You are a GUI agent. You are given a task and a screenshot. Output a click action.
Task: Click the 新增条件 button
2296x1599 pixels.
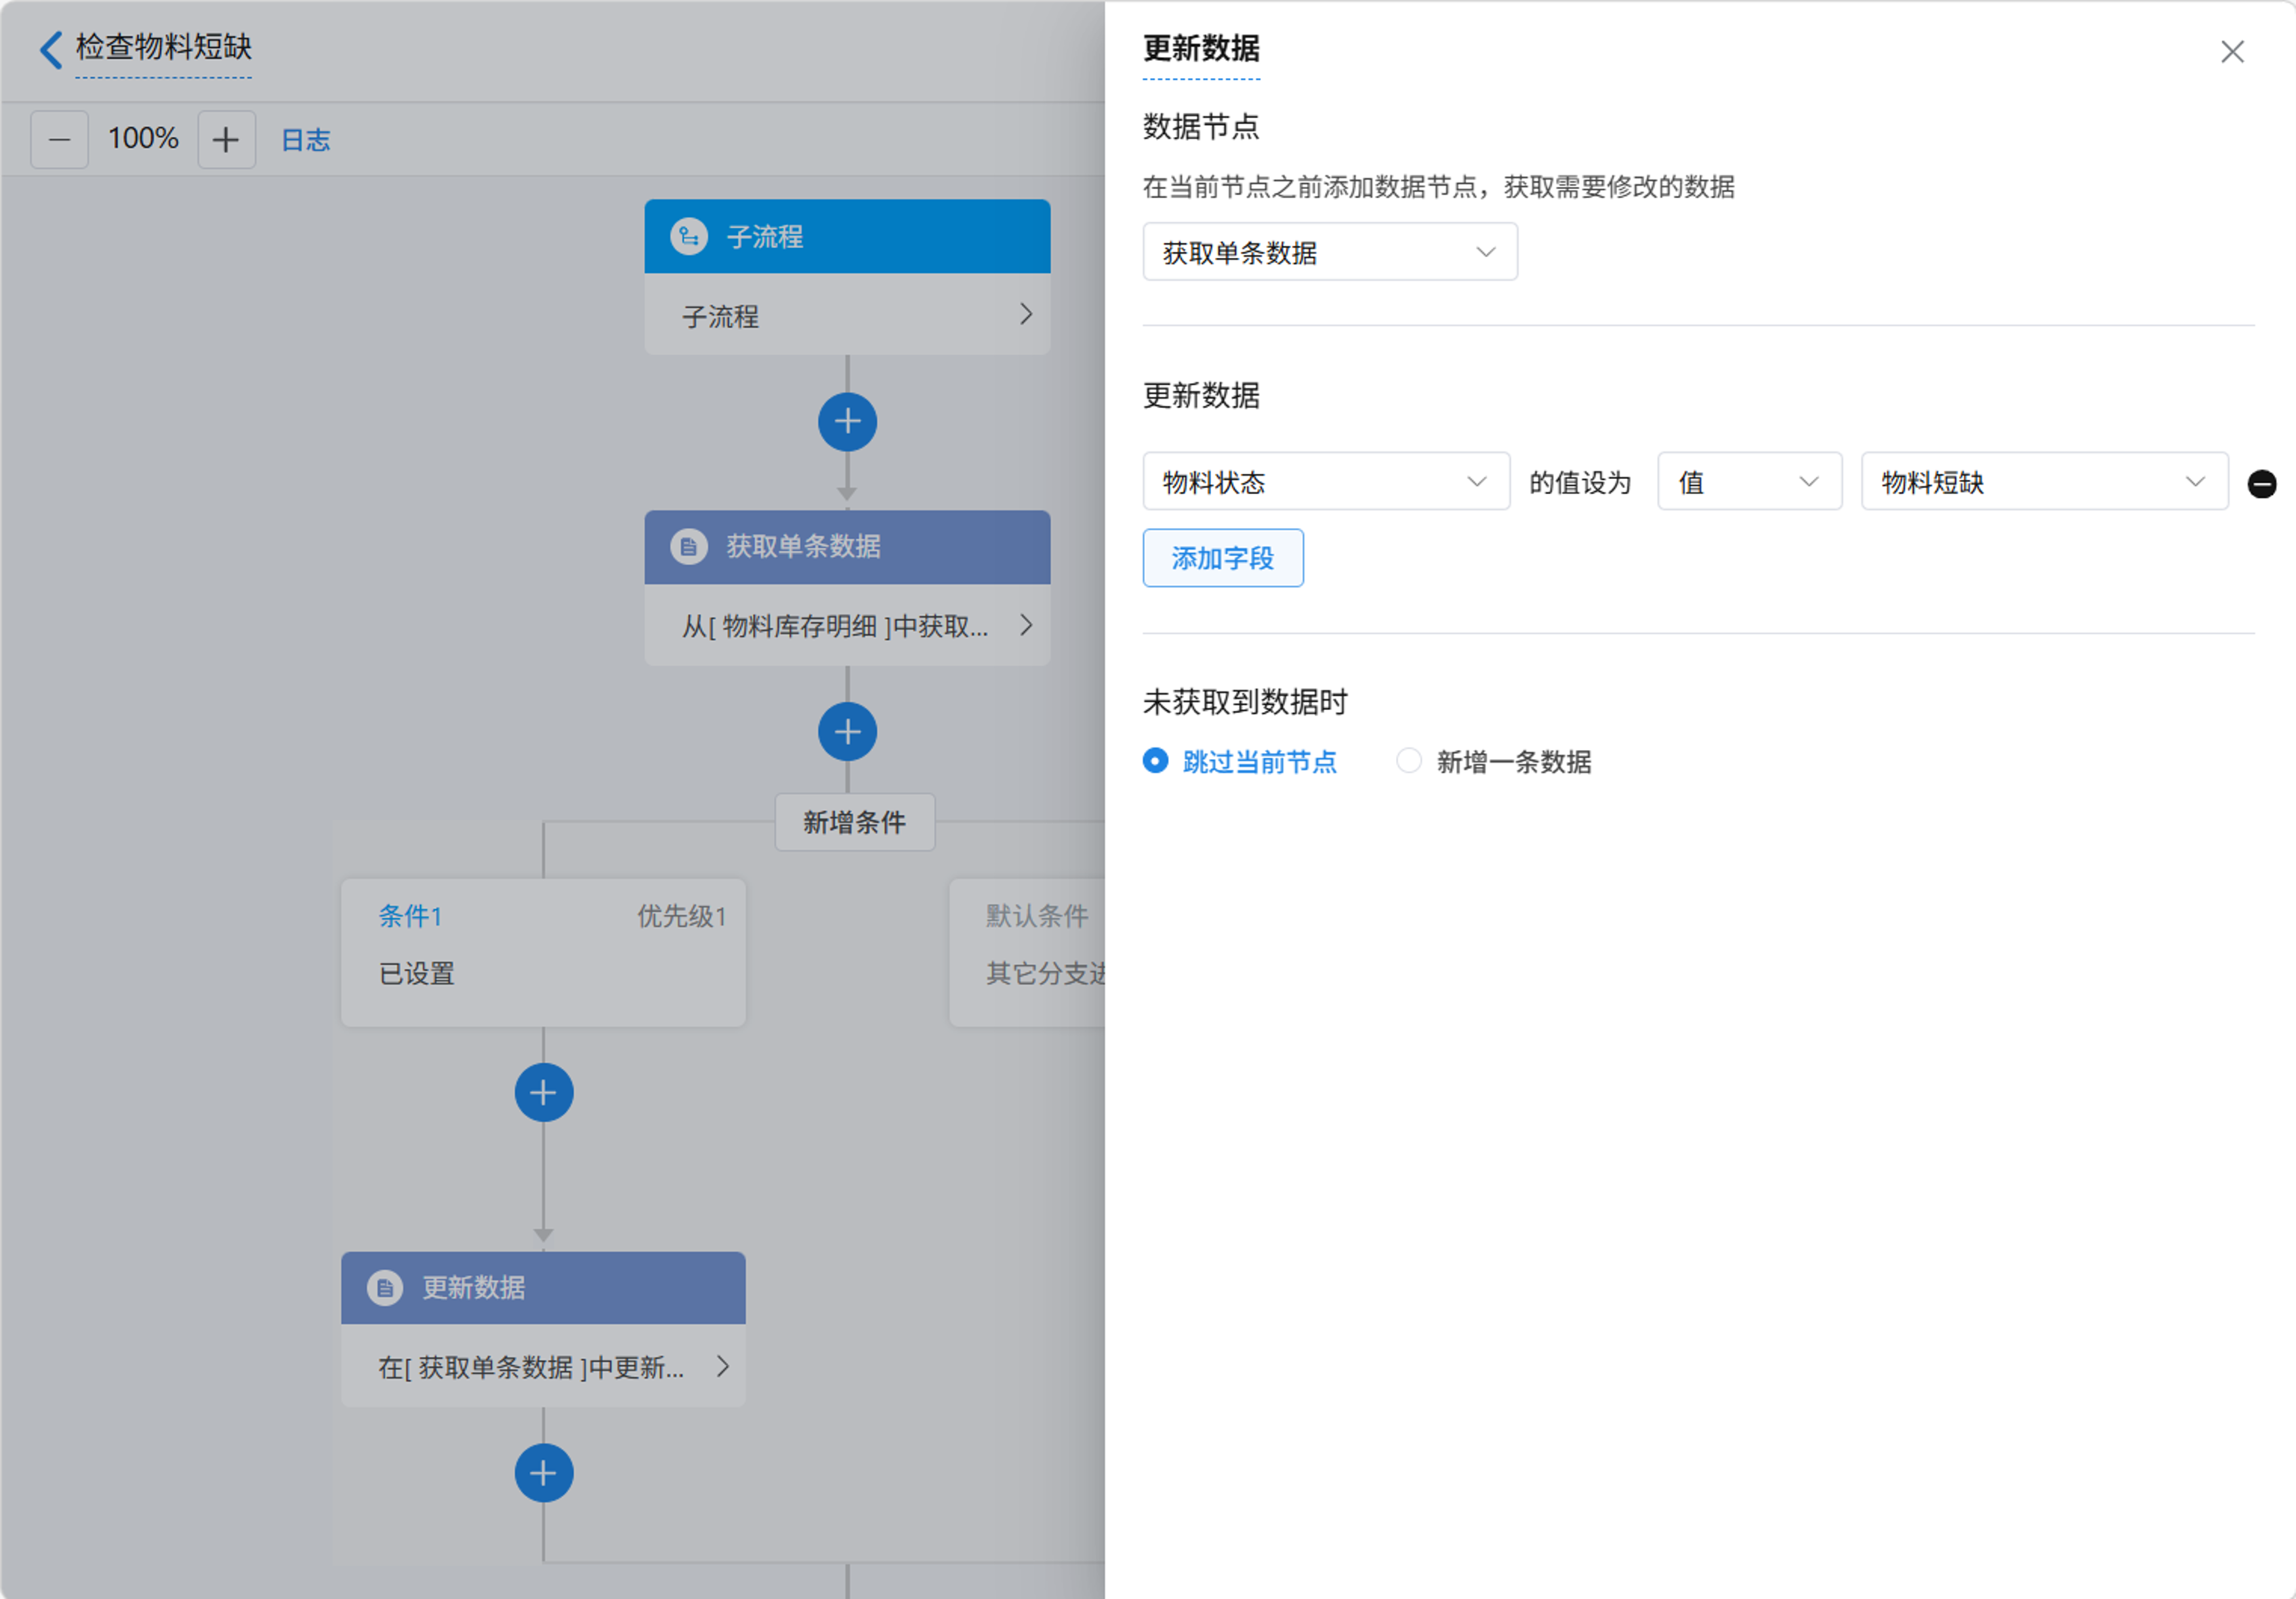click(x=854, y=822)
